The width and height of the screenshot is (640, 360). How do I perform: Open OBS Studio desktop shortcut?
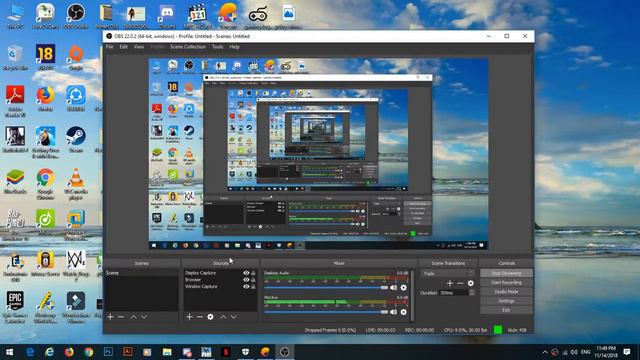coord(76,16)
